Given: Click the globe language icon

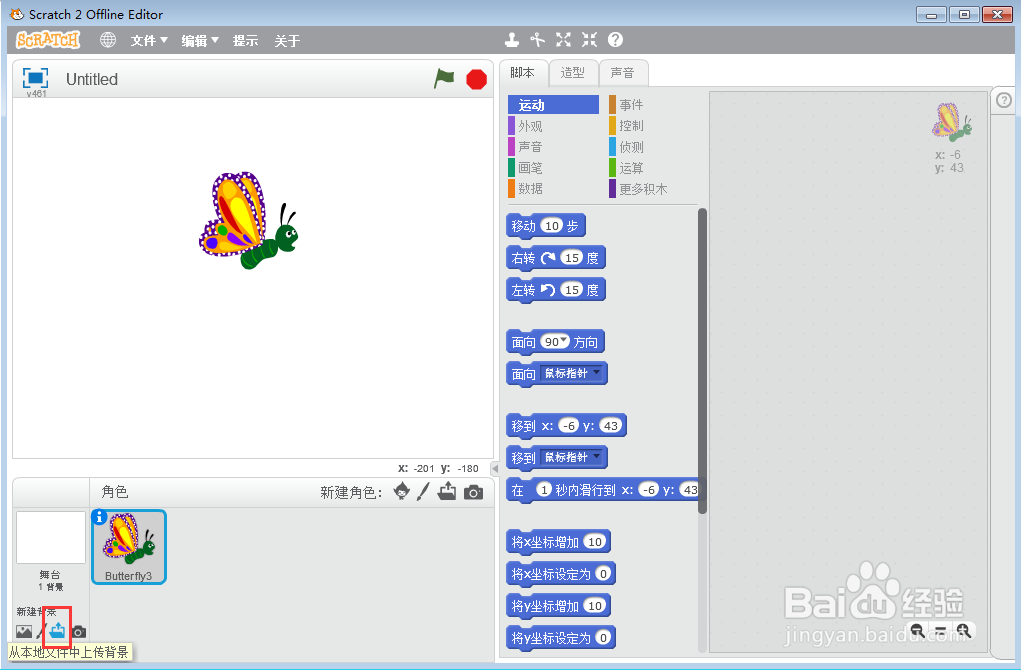Looking at the screenshot, I should pyautogui.click(x=107, y=40).
